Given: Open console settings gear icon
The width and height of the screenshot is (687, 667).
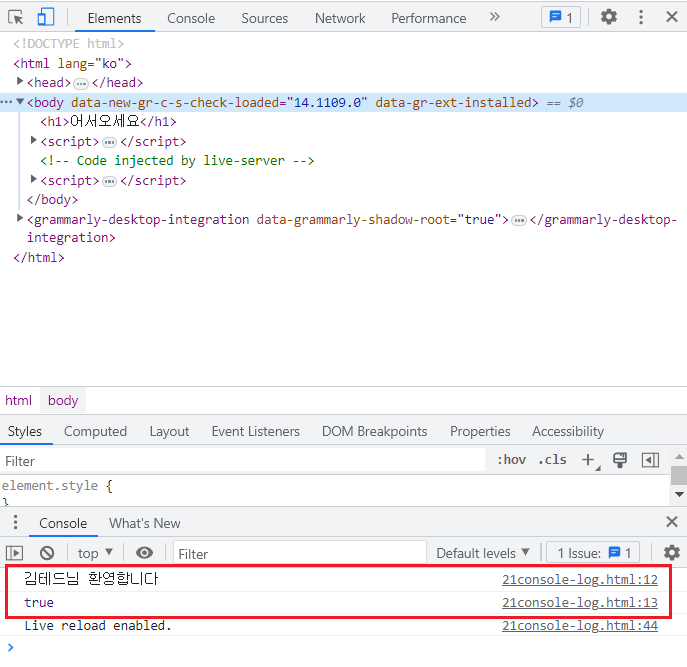Looking at the screenshot, I should [672, 553].
